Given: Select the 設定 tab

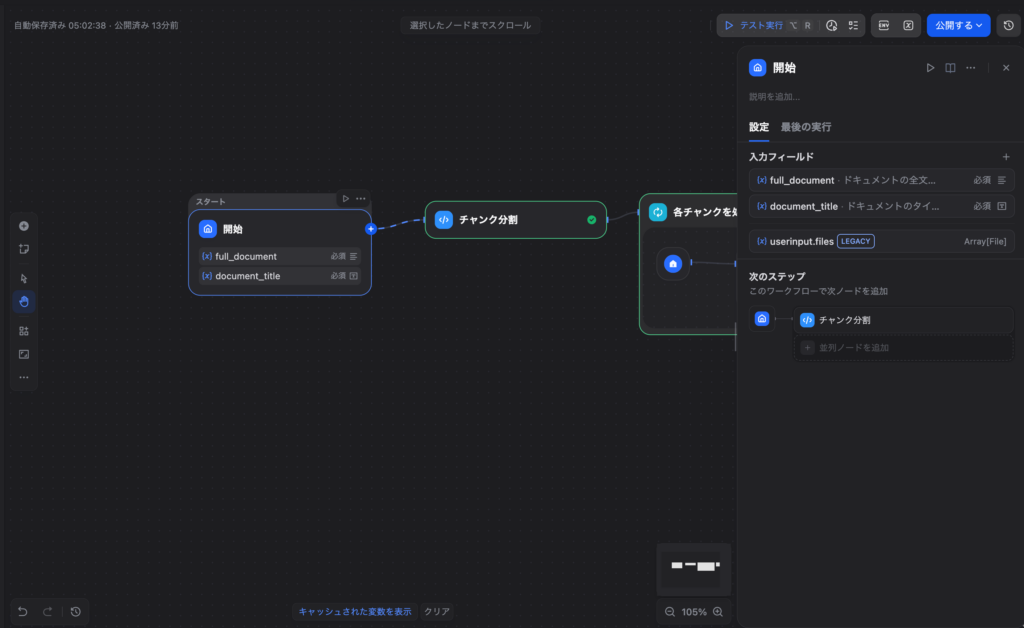Looking at the screenshot, I should pyautogui.click(x=759, y=127).
